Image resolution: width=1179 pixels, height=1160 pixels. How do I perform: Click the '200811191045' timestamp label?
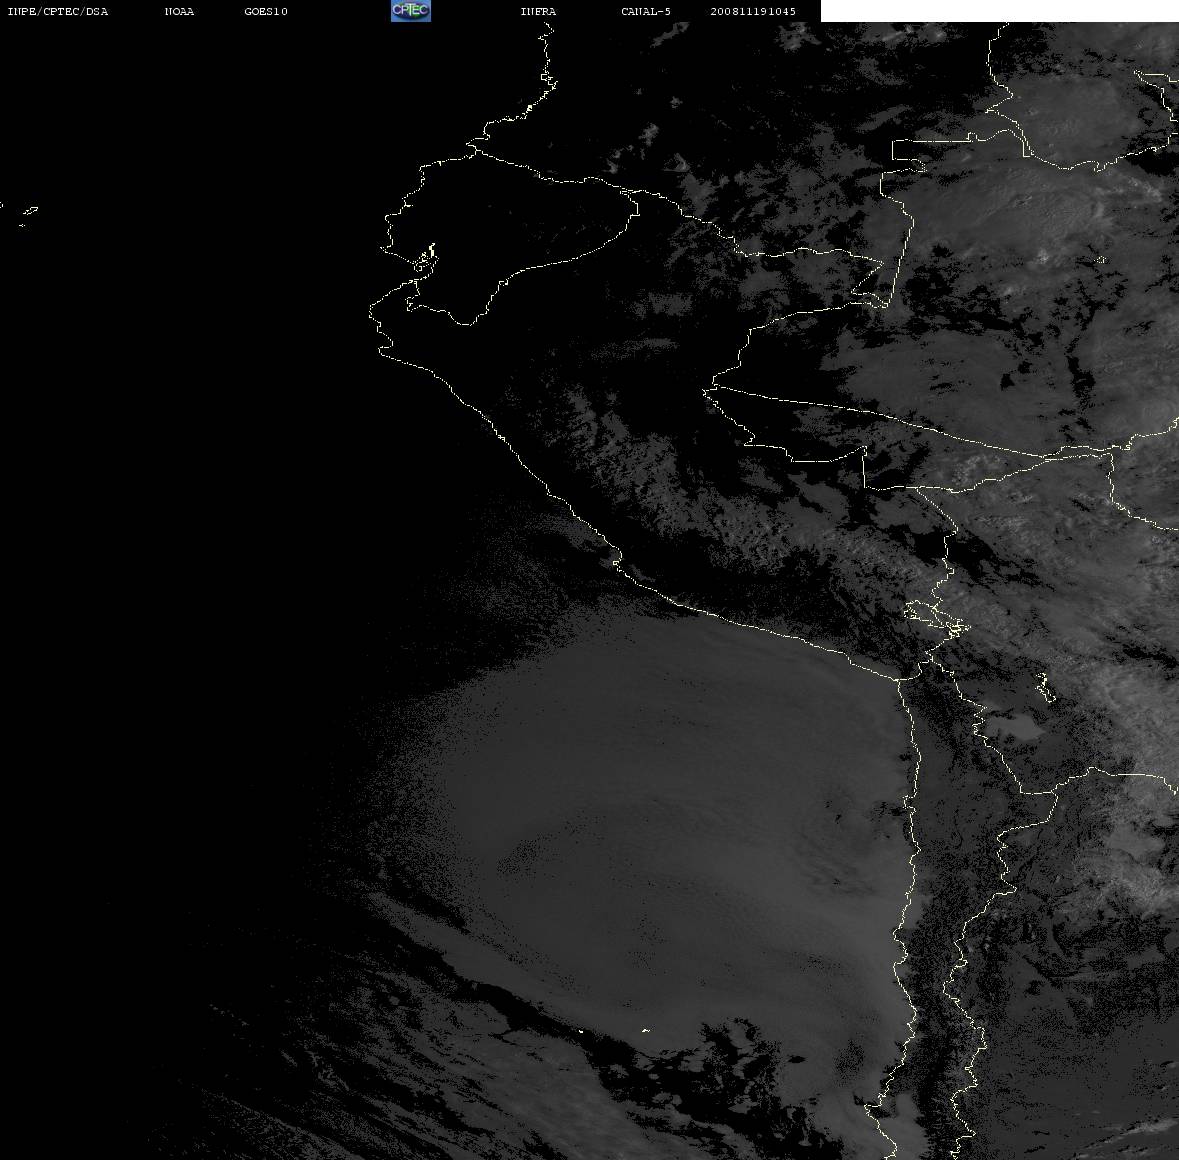point(753,11)
